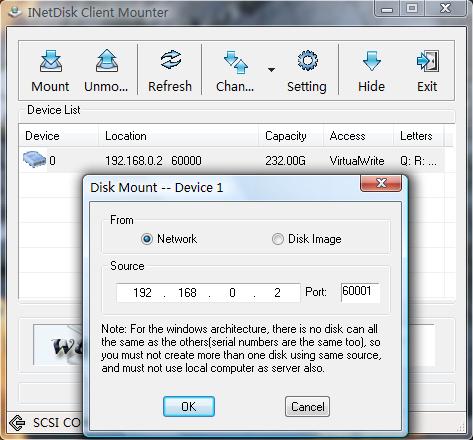Click the first IP octet 192
473x440 pixels.
click(x=142, y=293)
